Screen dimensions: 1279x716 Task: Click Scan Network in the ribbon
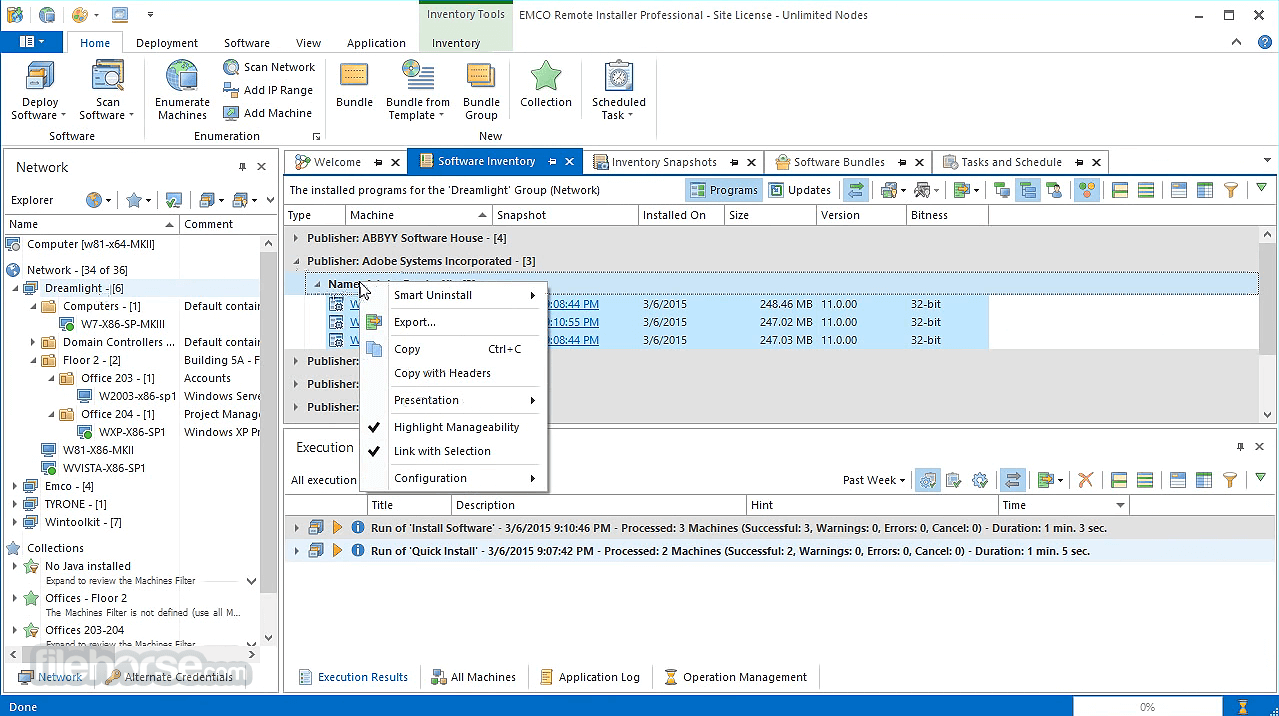click(x=269, y=67)
